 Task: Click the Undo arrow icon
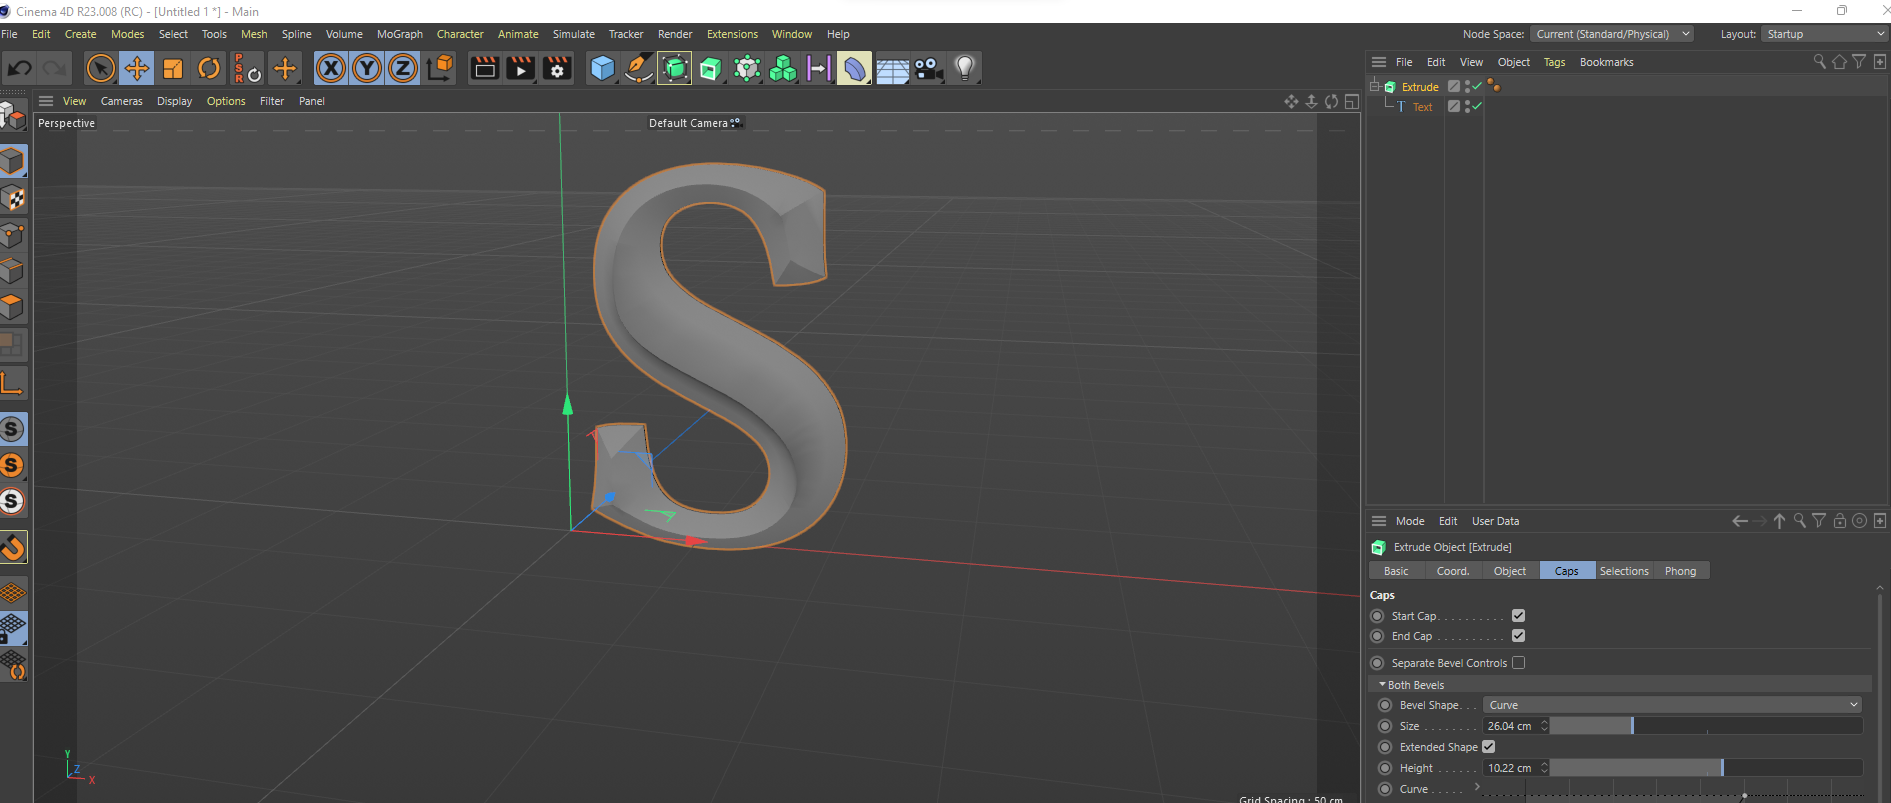20,68
